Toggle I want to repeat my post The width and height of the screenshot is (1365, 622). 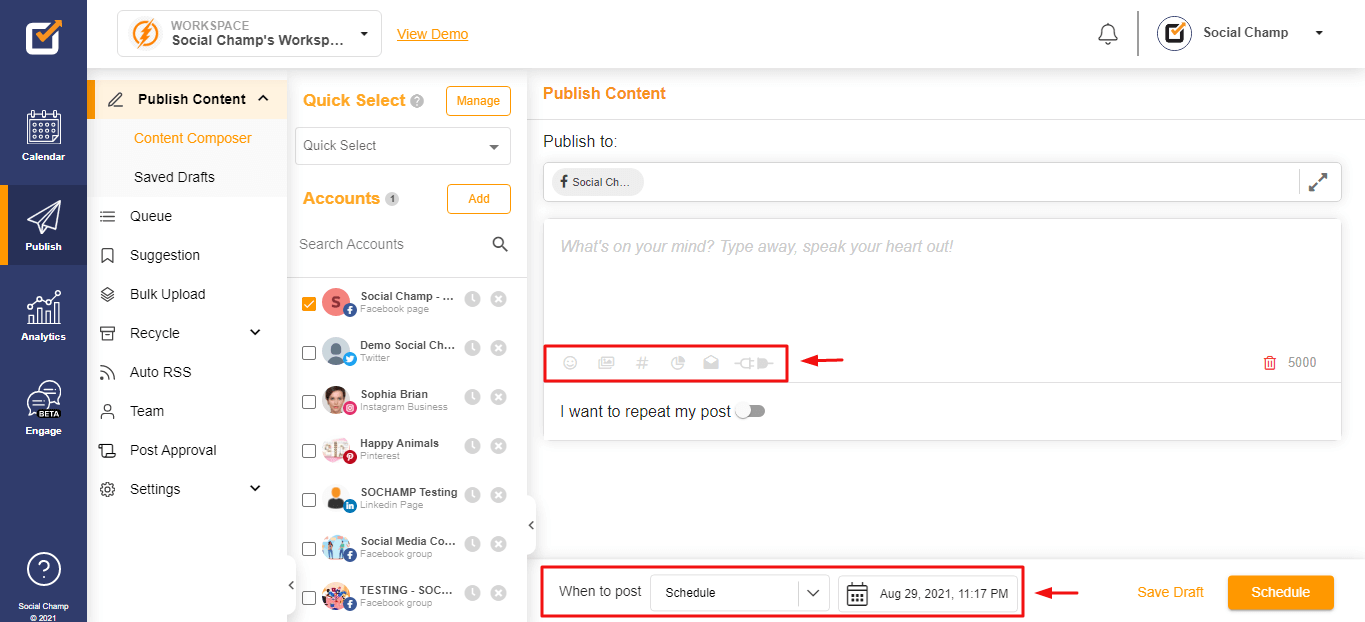tap(750, 411)
